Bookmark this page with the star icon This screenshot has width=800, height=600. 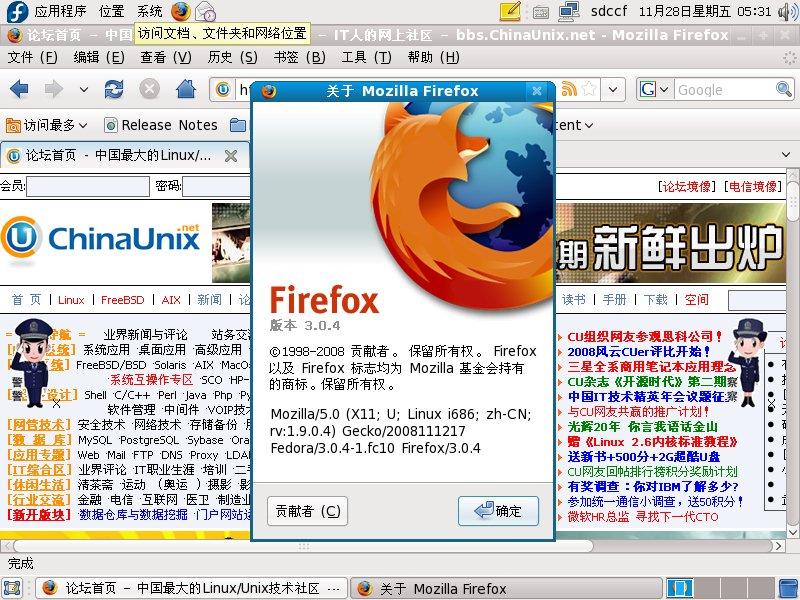[x=589, y=89]
